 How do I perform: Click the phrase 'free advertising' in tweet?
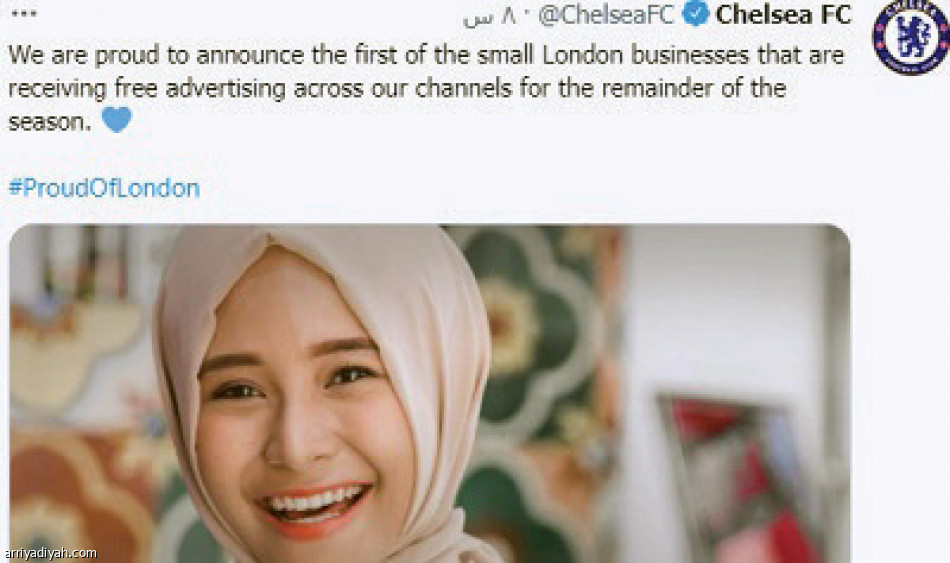click(200, 89)
